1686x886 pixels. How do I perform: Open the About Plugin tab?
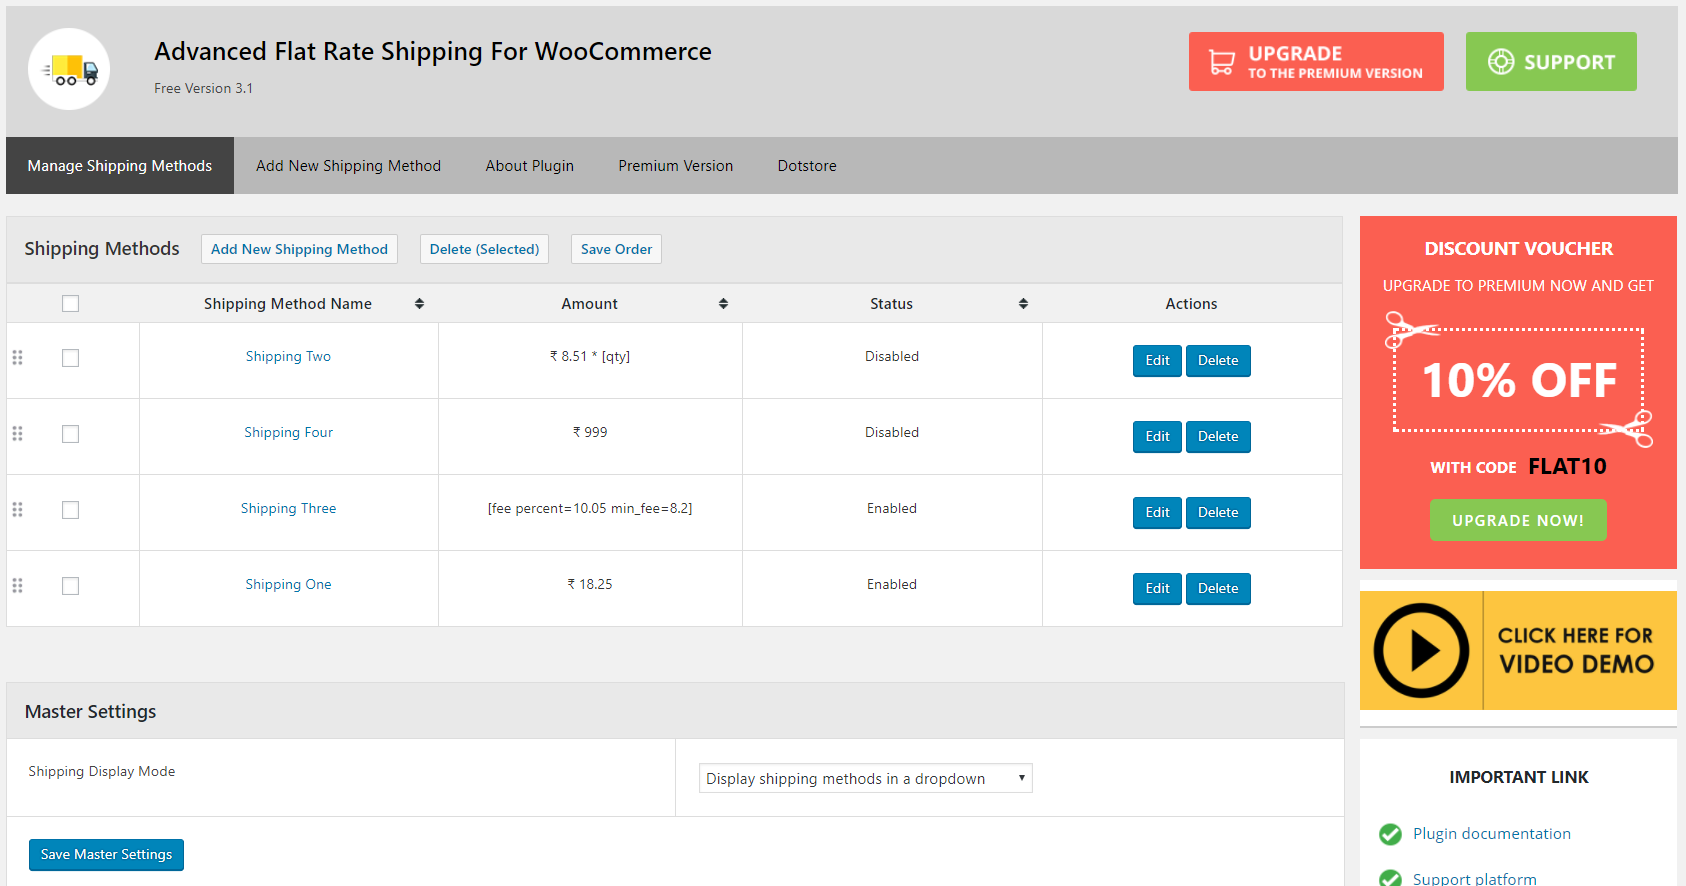coord(530,166)
